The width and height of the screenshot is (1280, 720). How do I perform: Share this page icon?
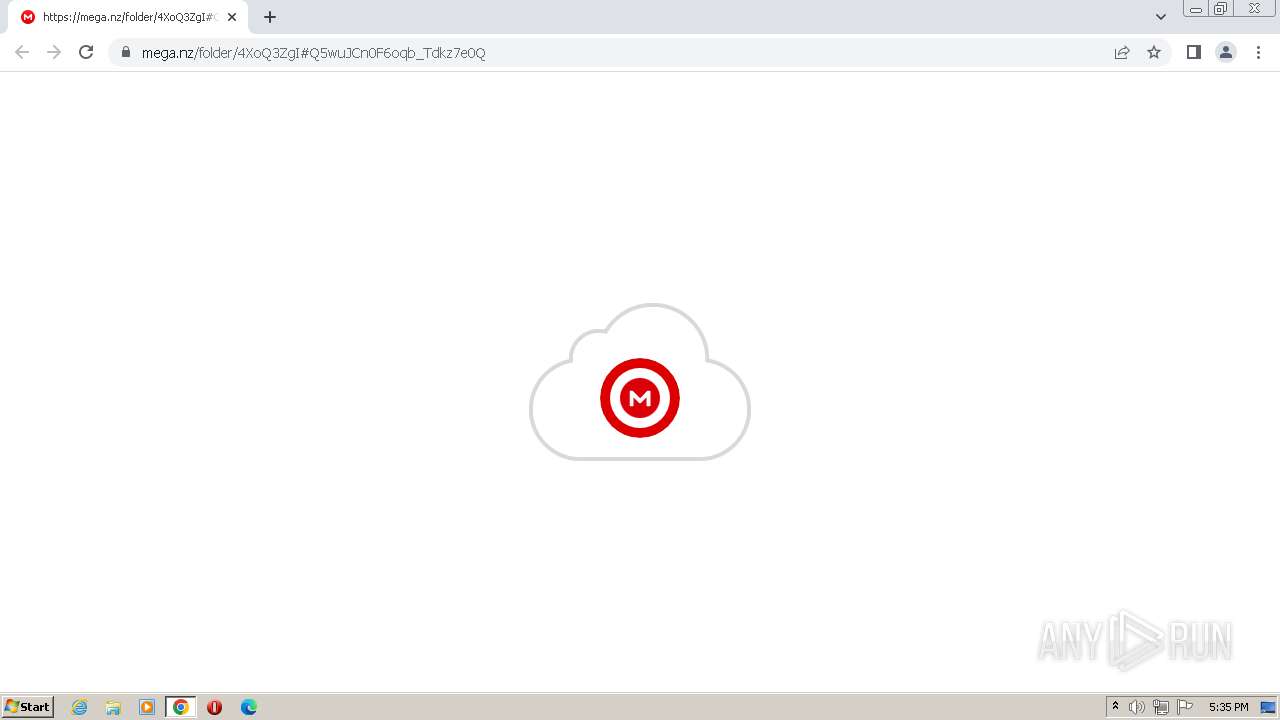pos(1122,52)
